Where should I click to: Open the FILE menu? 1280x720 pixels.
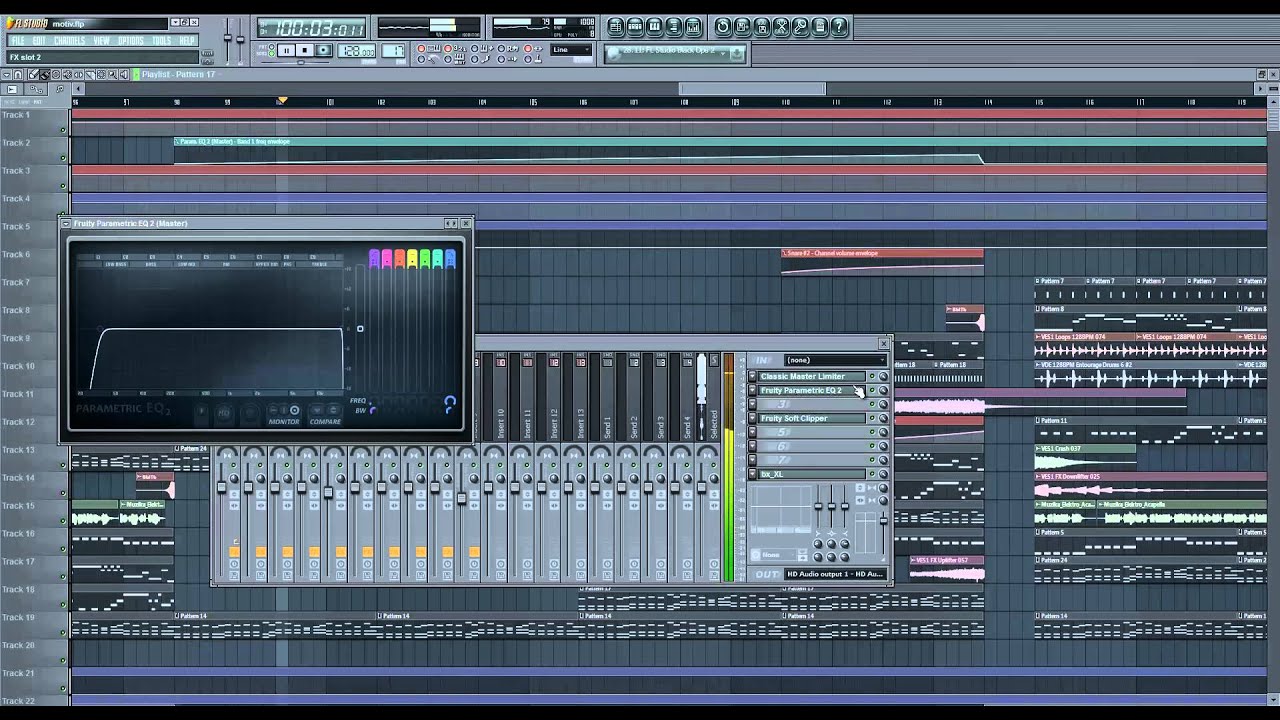pos(17,41)
